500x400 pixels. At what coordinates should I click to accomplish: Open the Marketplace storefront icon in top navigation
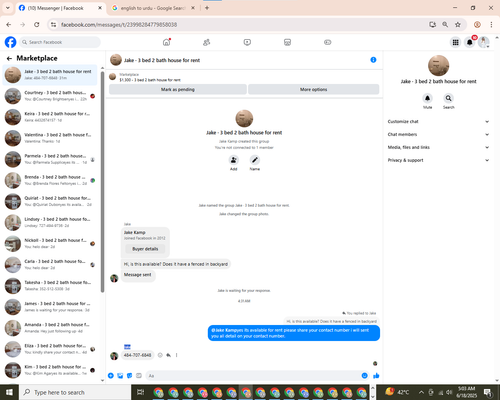(x=287, y=42)
